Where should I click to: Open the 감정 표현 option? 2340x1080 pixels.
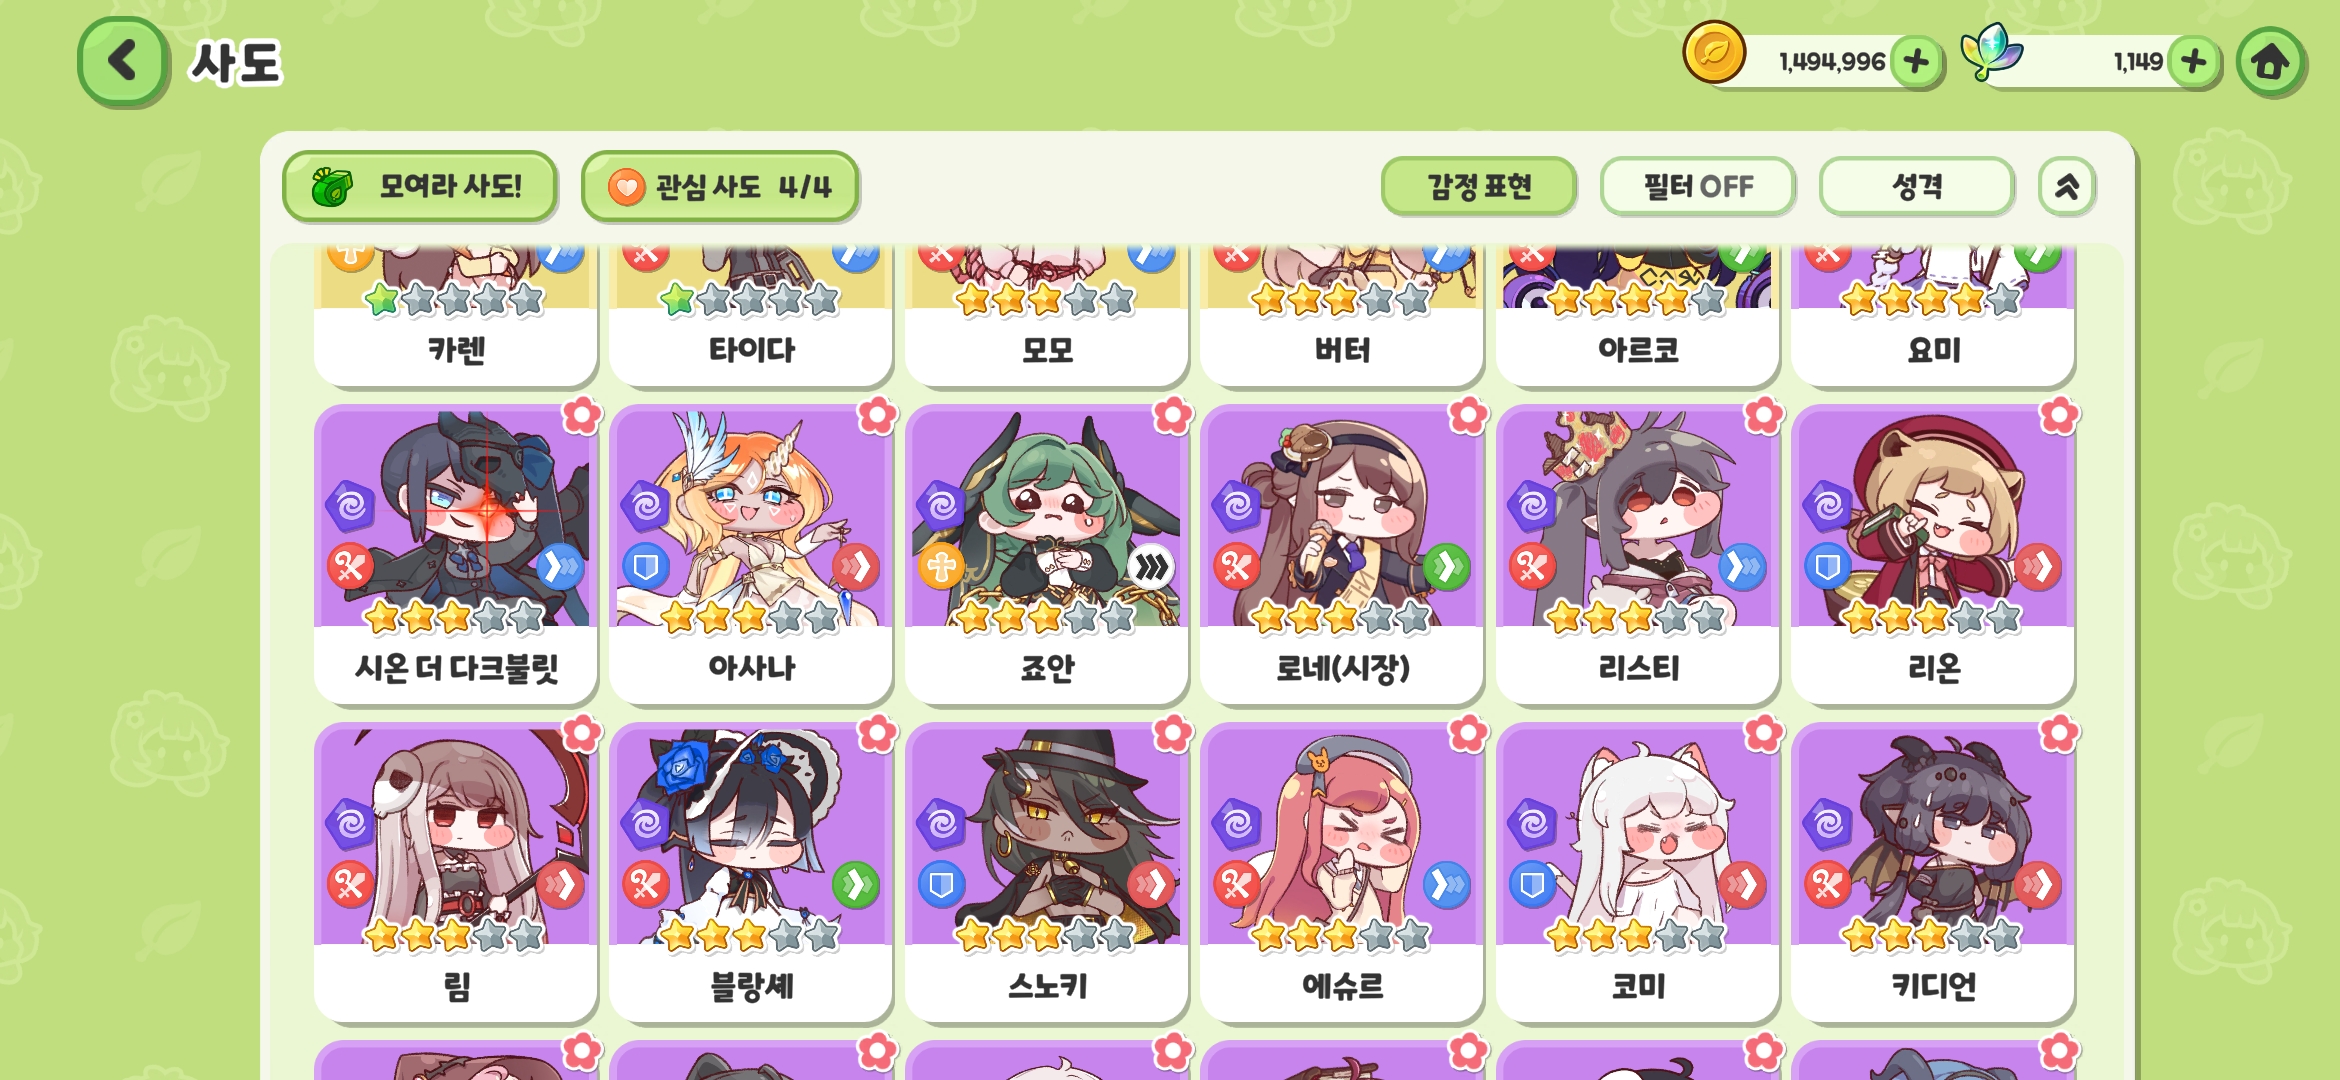point(1479,186)
